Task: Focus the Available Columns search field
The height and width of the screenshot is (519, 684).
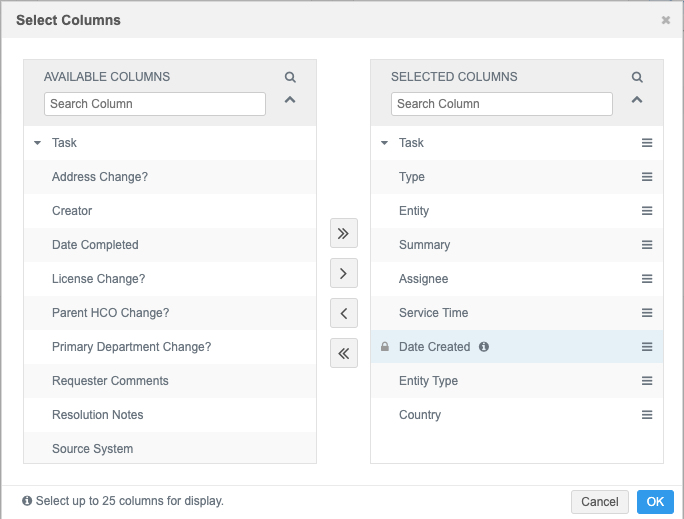Action: point(155,104)
